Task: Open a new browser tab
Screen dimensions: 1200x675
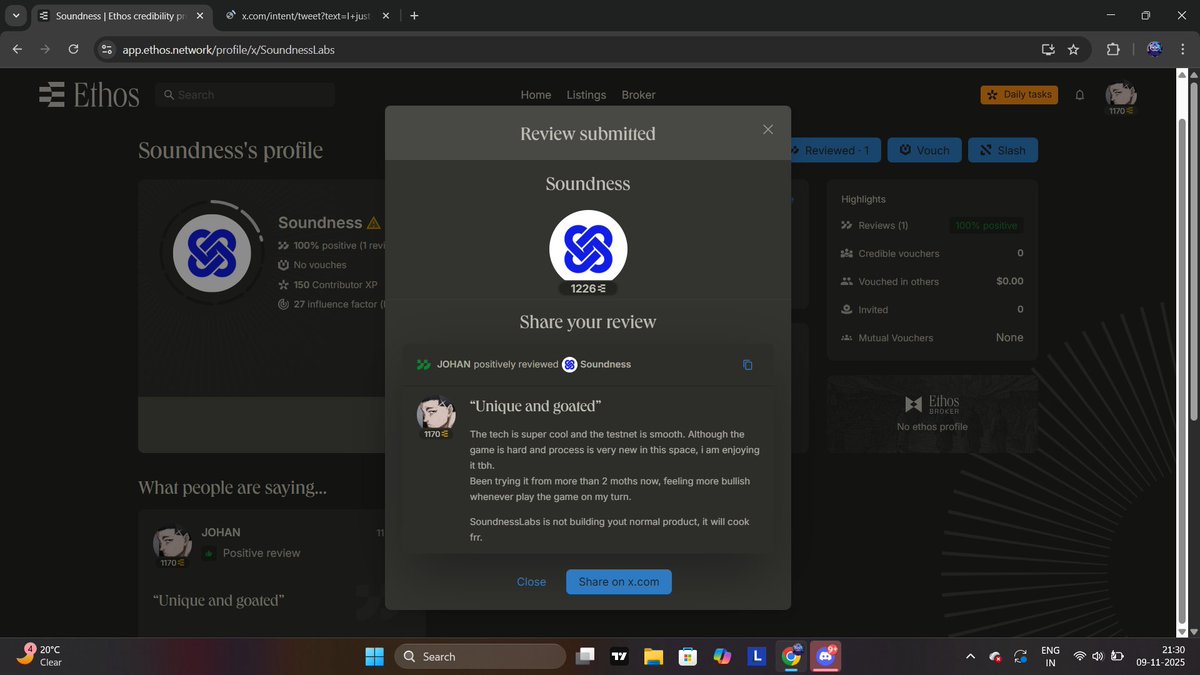Action: click(414, 16)
